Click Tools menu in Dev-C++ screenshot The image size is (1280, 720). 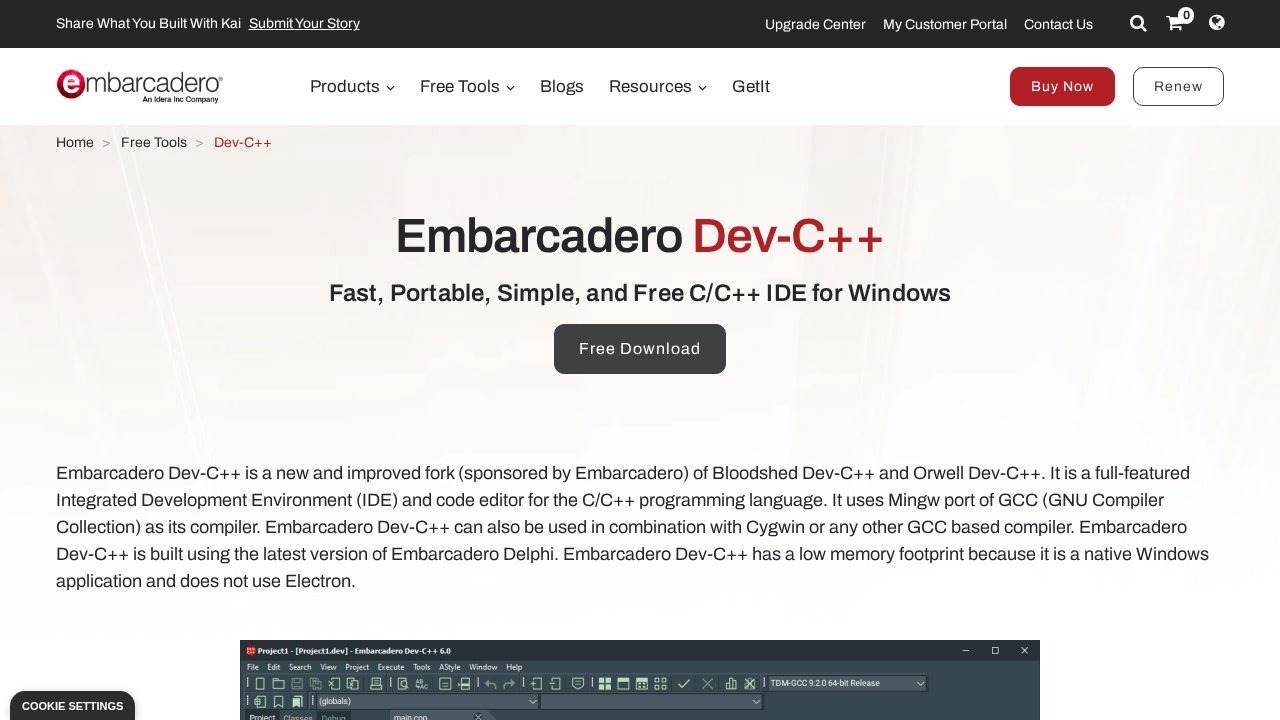coord(421,667)
